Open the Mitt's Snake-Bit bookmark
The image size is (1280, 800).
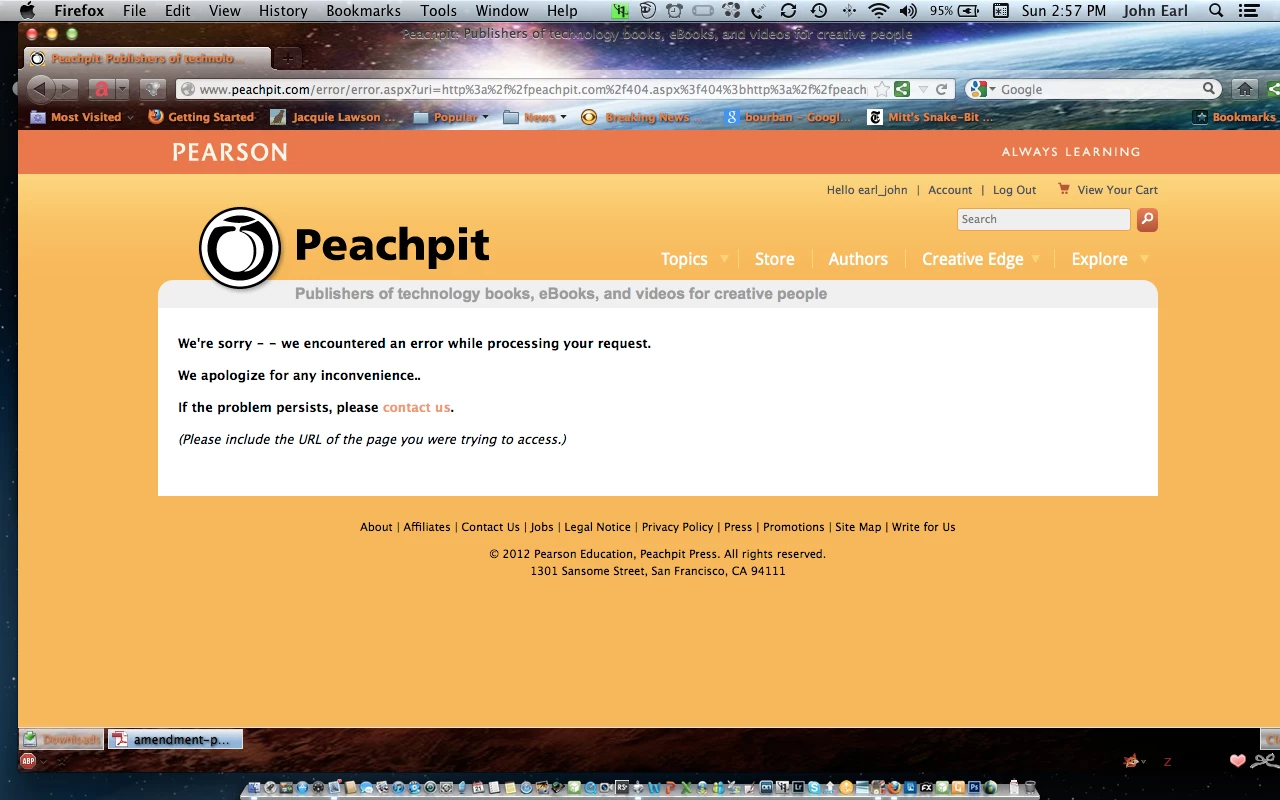(931, 117)
